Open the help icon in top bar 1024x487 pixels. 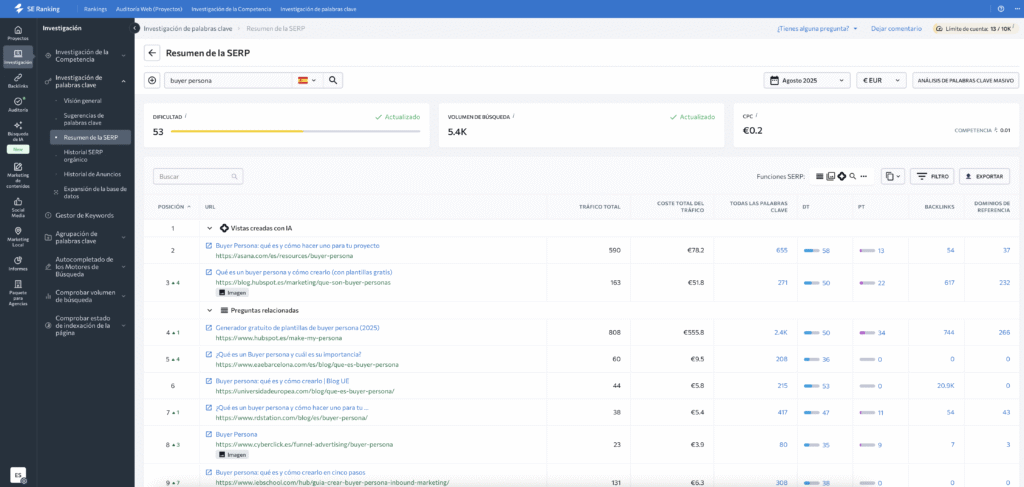point(1001,8)
